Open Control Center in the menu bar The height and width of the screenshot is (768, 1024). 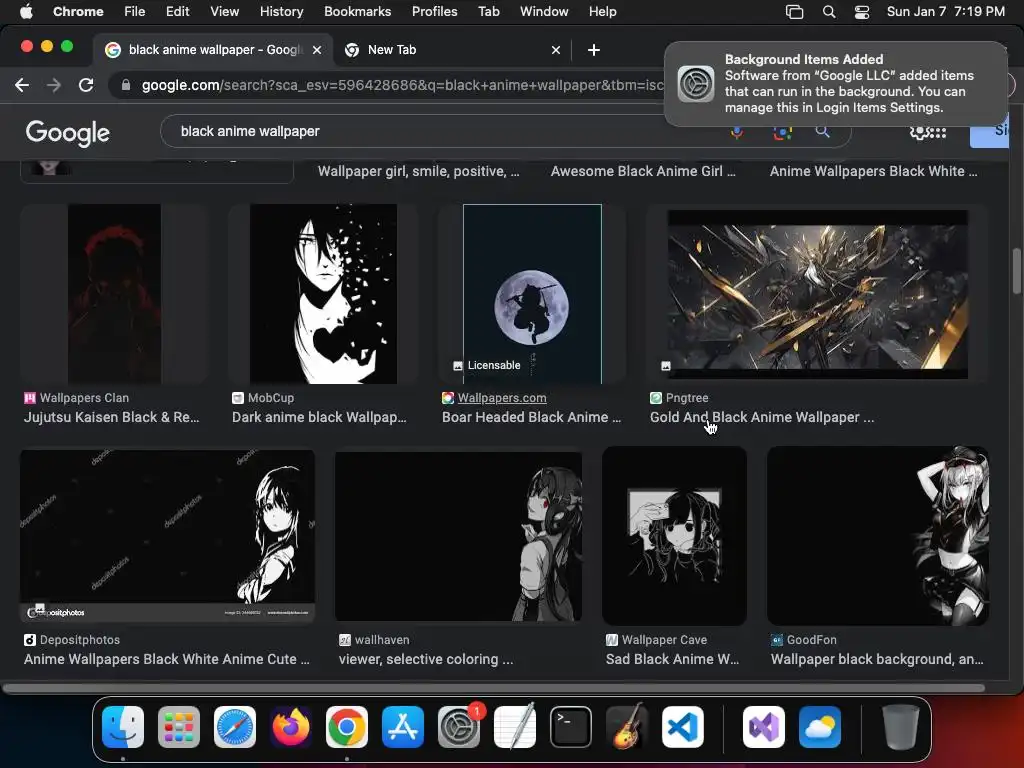(x=862, y=12)
